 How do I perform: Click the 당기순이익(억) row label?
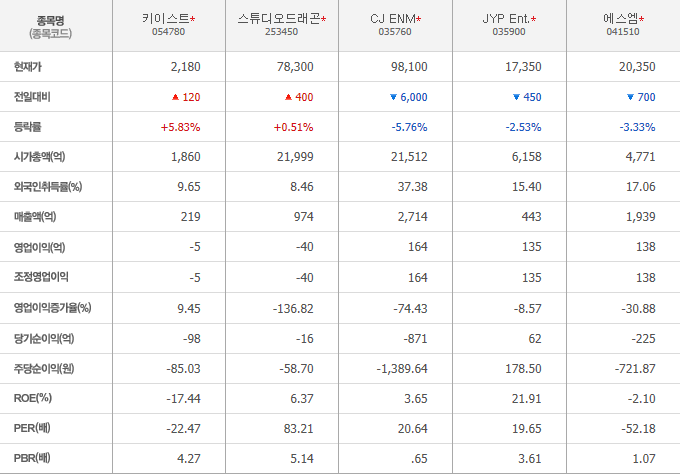click(x=44, y=338)
